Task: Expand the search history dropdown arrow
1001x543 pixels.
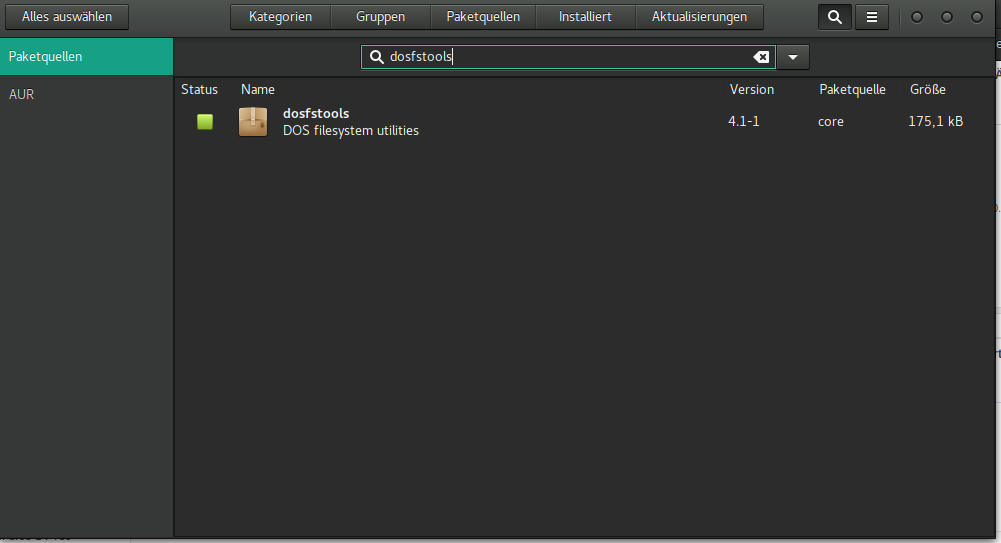Action: [x=792, y=57]
